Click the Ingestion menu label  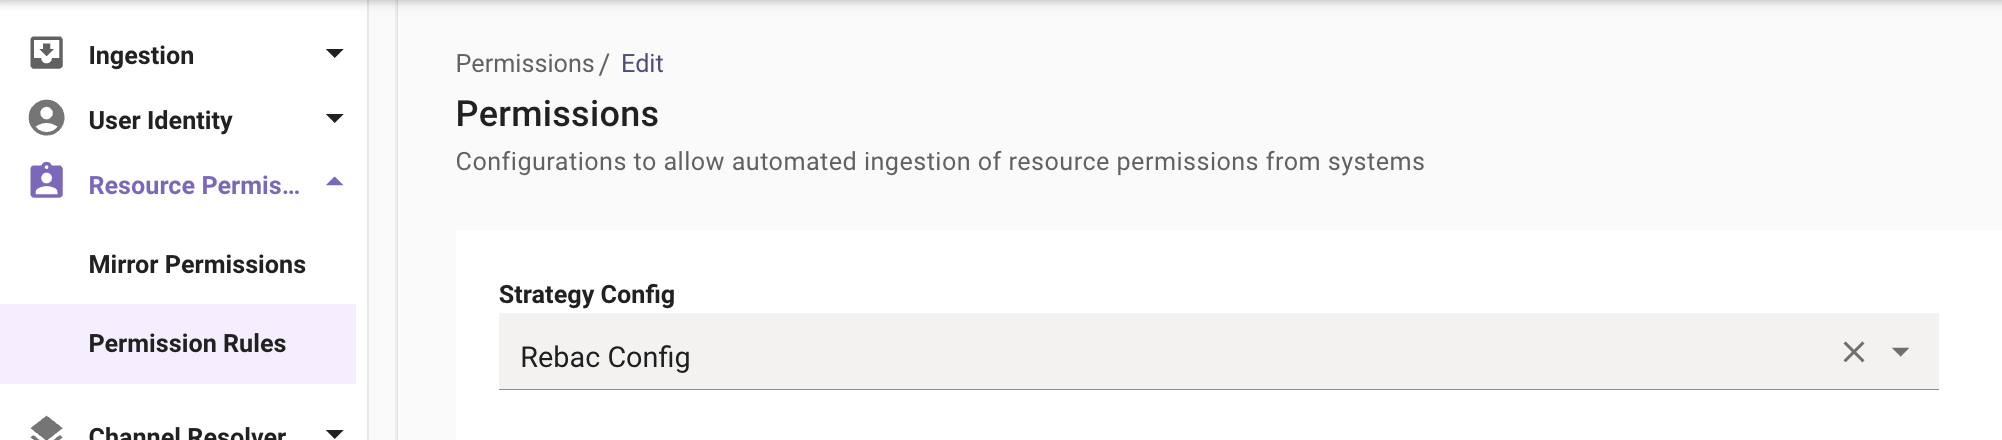[141, 56]
